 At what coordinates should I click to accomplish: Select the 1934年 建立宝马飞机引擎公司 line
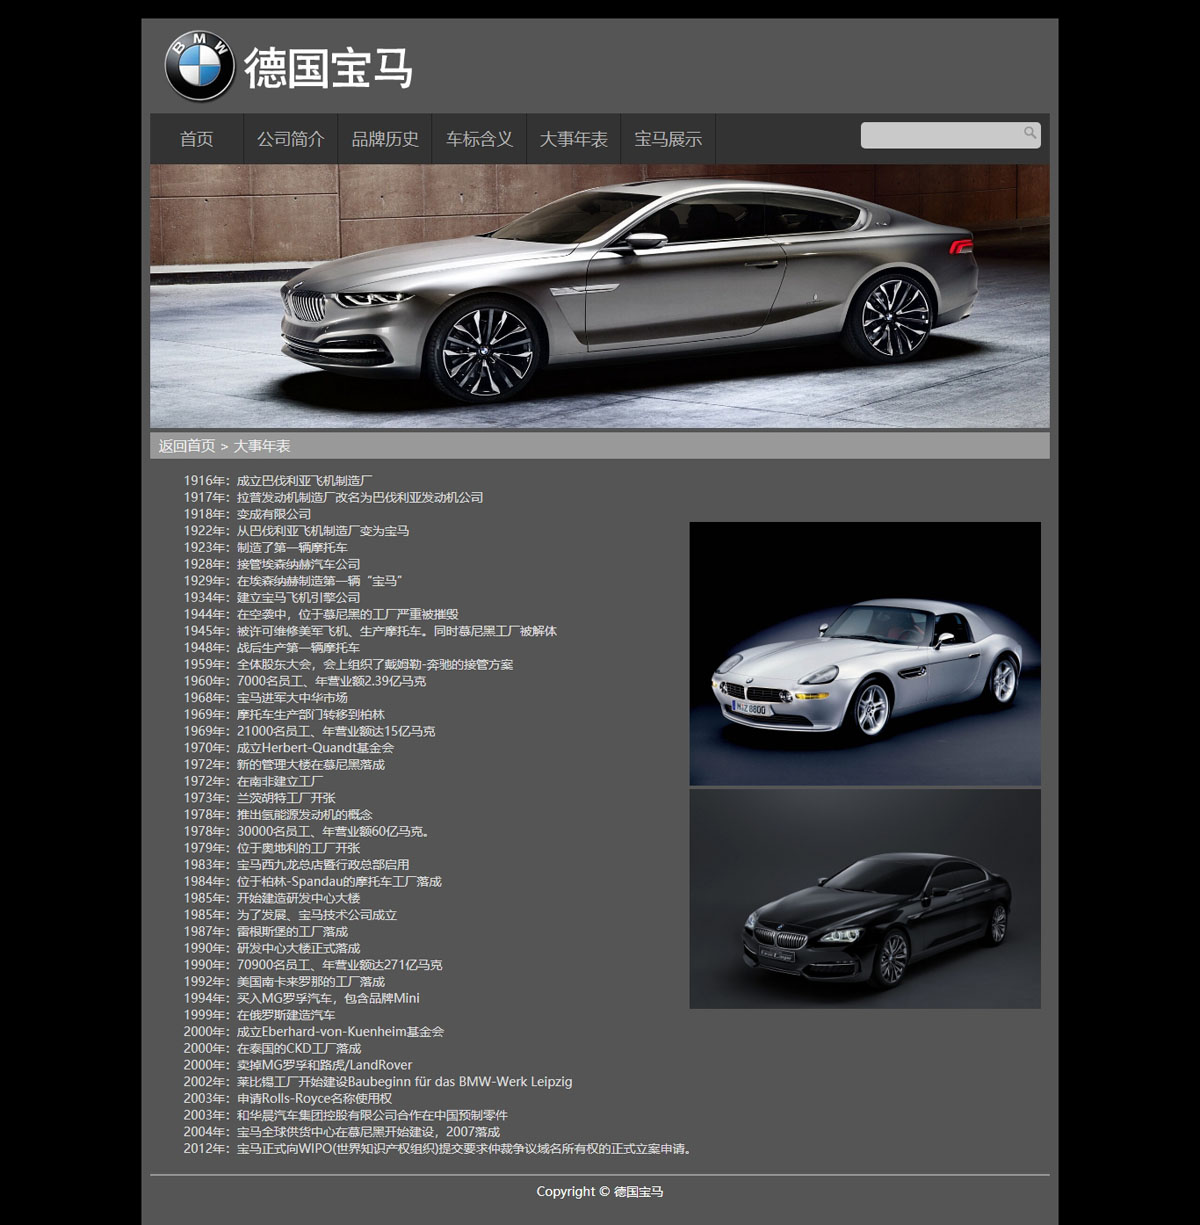(272, 598)
